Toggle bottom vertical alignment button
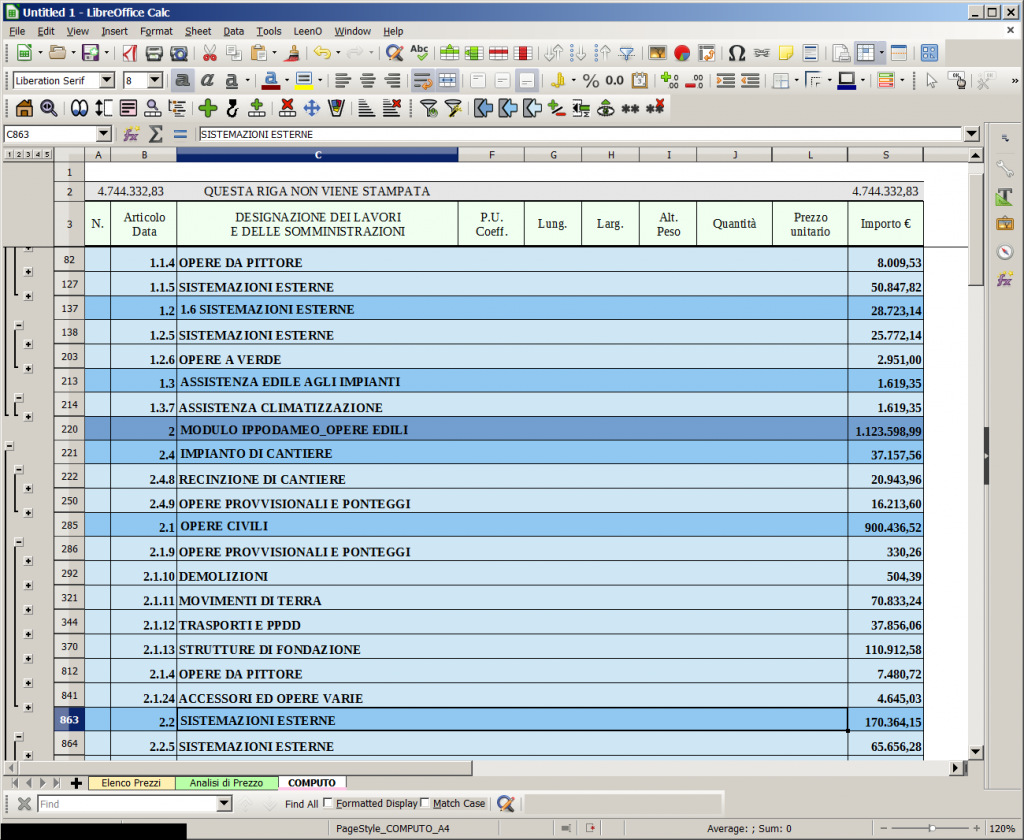This screenshot has height=840, width=1024. (x=527, y=80)
